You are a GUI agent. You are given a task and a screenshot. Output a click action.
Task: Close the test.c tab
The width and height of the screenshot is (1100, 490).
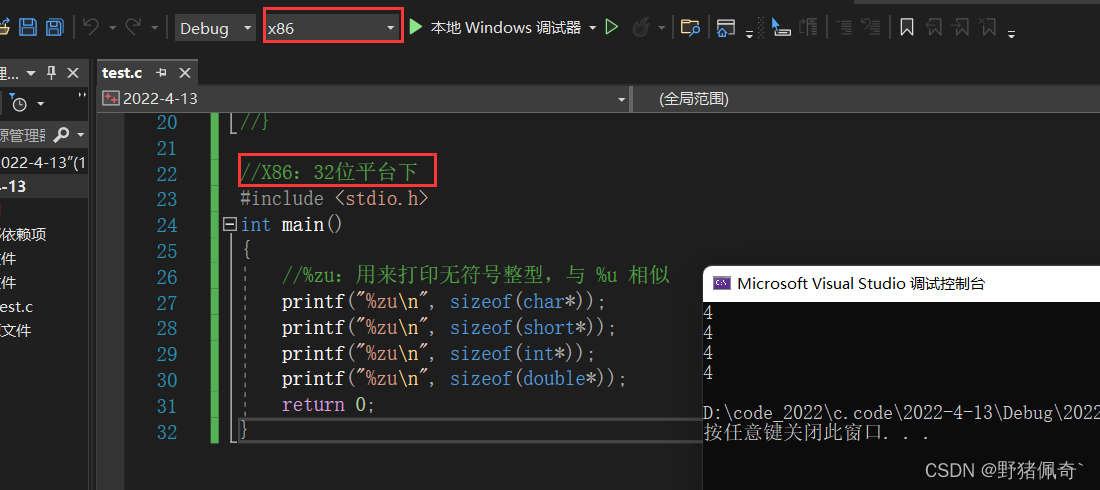(185, 73)
